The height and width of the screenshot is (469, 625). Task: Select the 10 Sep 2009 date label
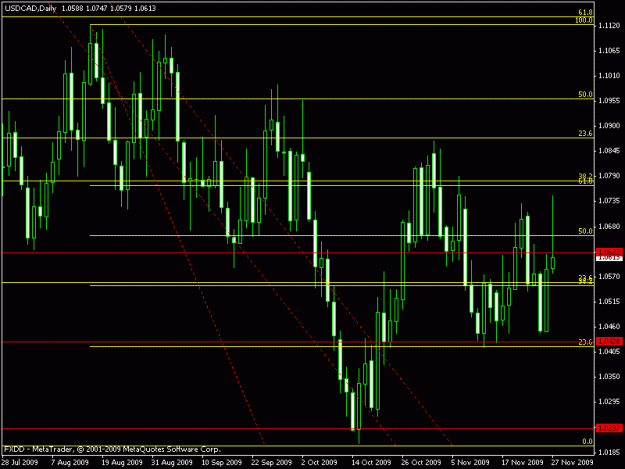[x=222, y=462]
